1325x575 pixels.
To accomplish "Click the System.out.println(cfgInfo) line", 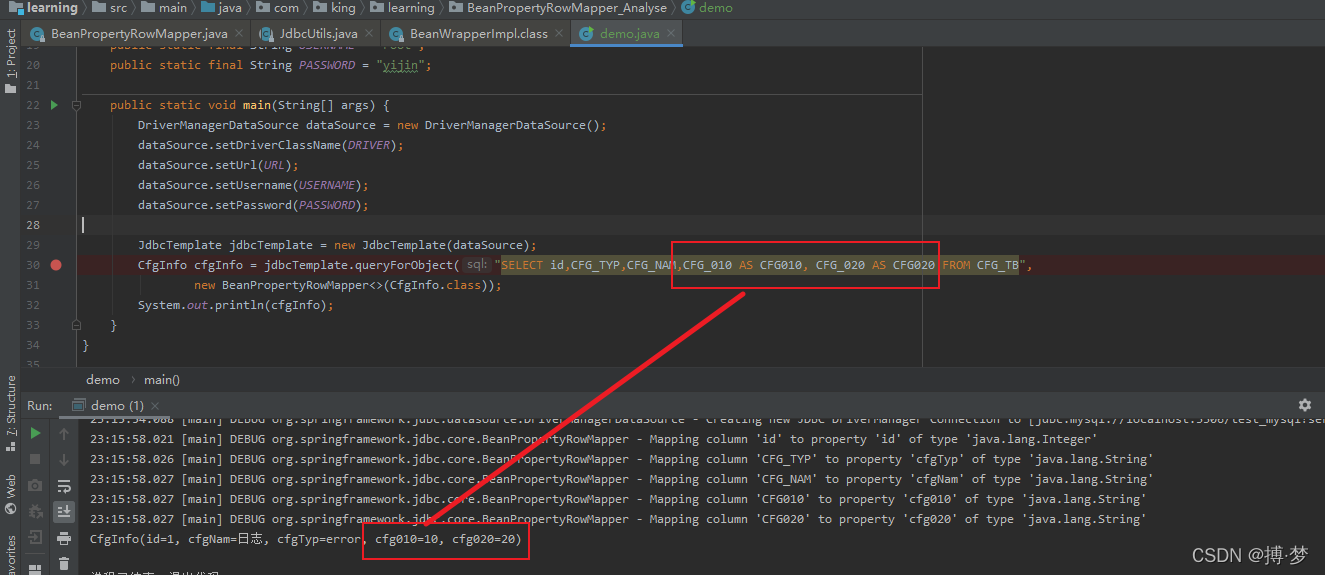I will (x=235, y=305).
